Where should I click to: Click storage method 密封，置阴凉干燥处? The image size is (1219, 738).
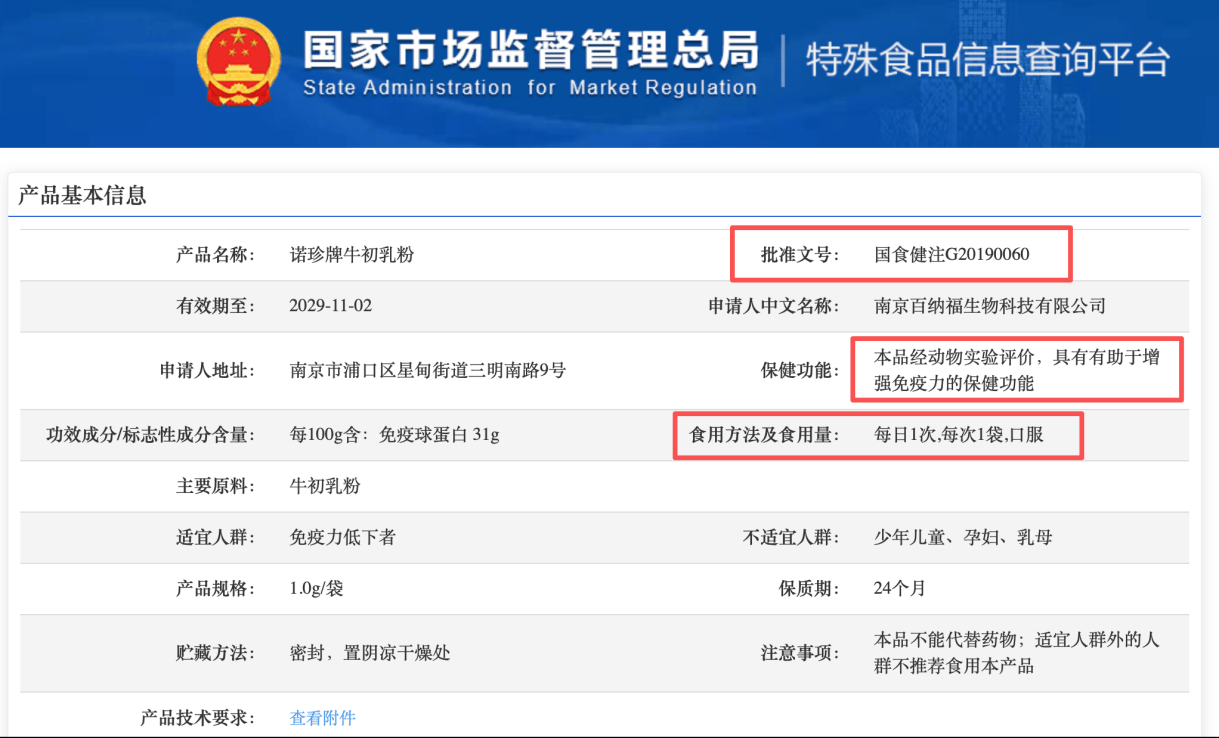[369, 653]
